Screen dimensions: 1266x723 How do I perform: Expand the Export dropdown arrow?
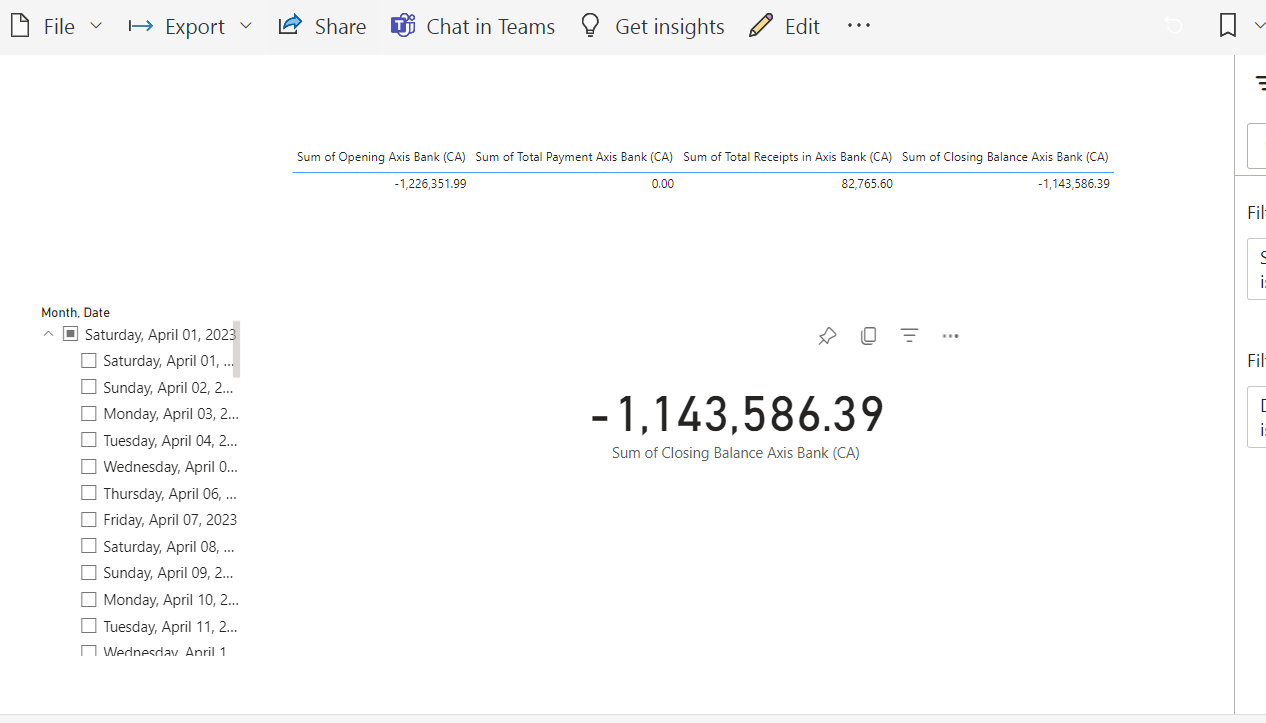(246, 27)
